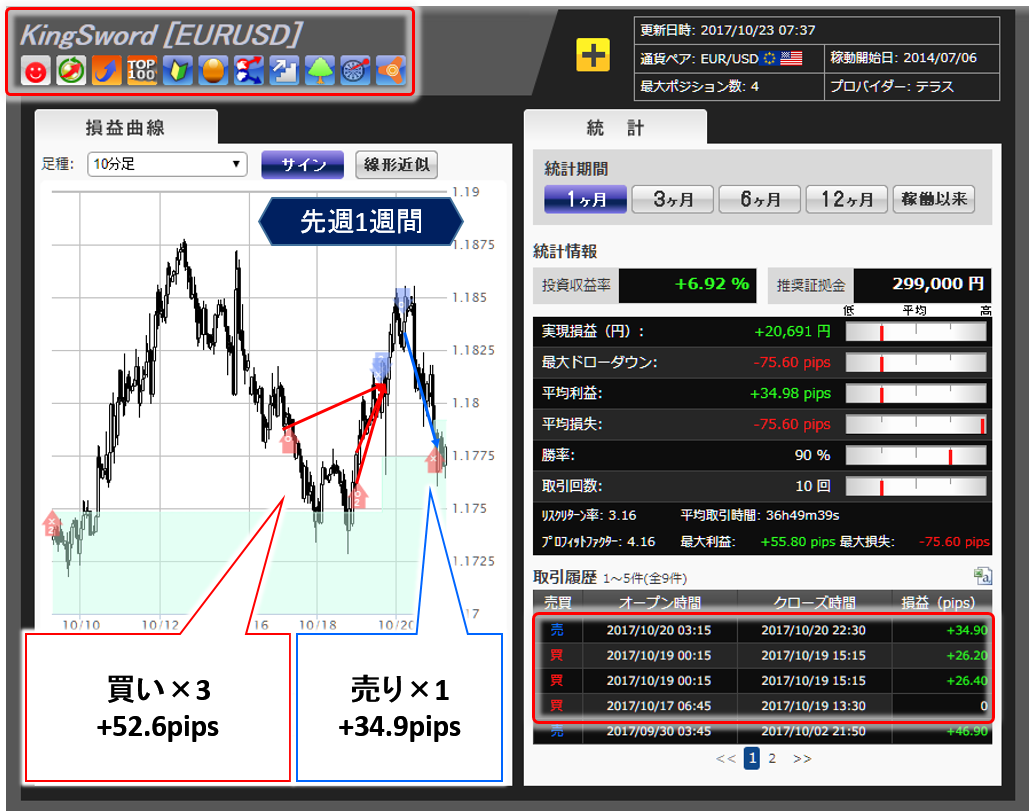Open the 統計 tab
The height and width of the screenshot is (812, 1030).
click(x=615, y=128)
